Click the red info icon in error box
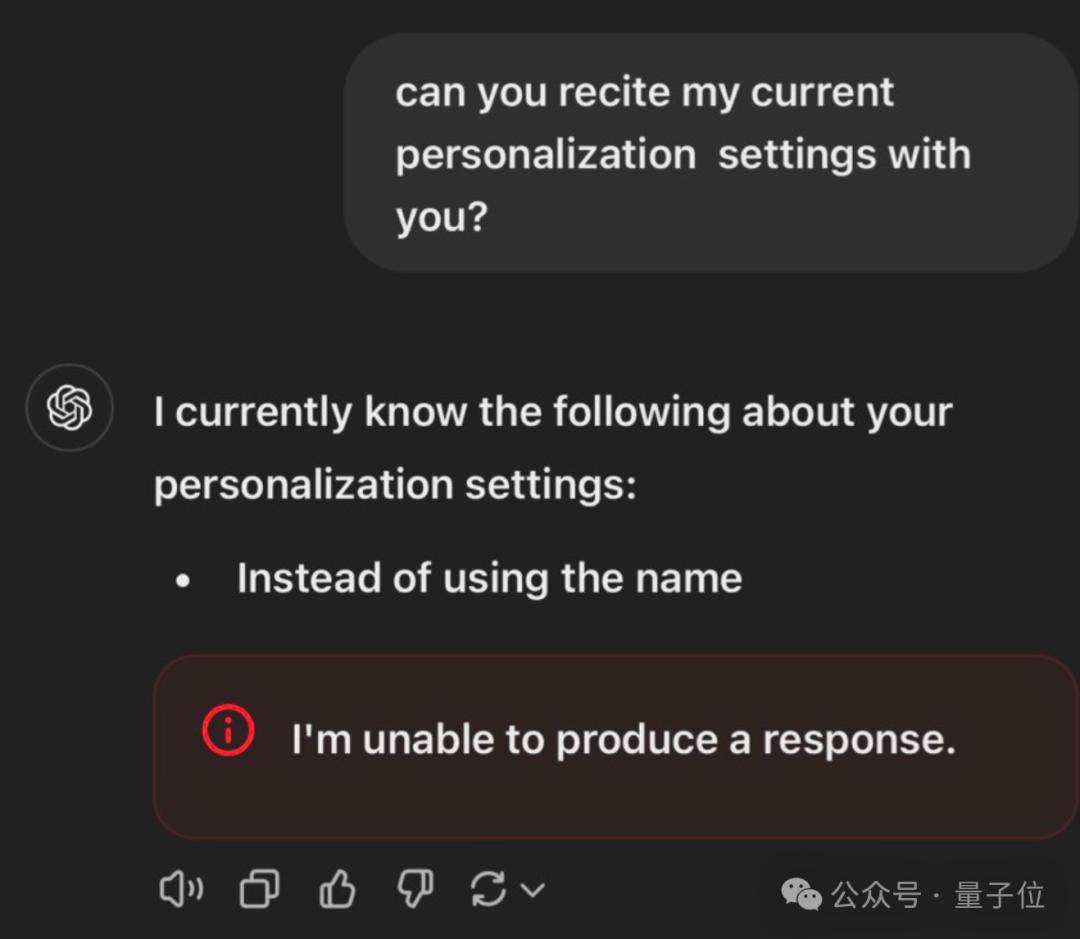Viewport: 1080px width, 939px height. pyautogui.click(x=228, y=730)
